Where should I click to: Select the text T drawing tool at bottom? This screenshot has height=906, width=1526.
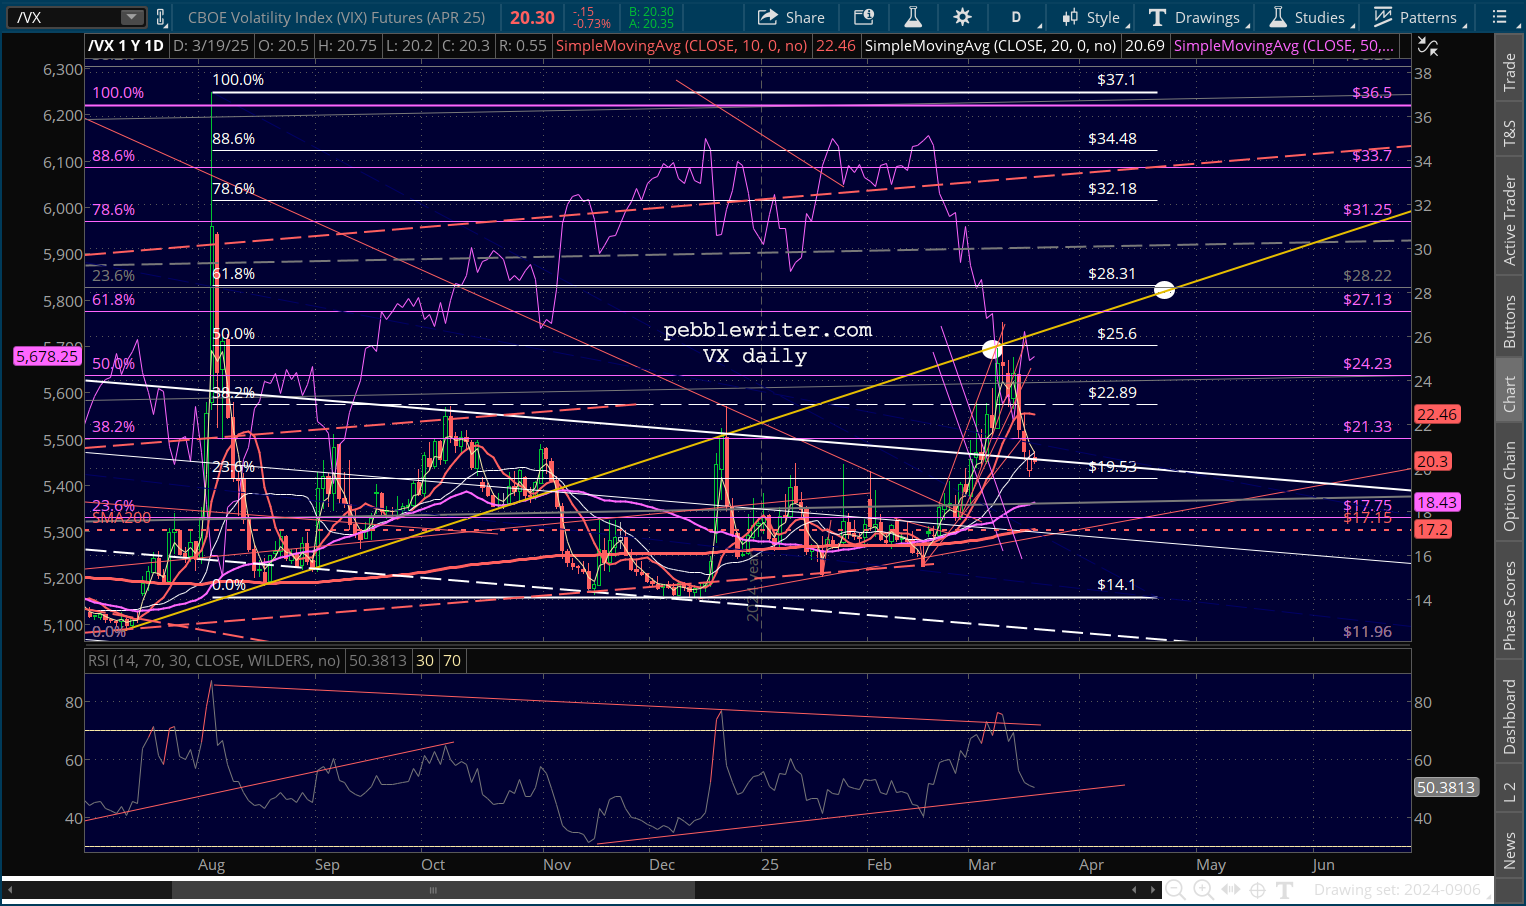[x=1285, y=889]
